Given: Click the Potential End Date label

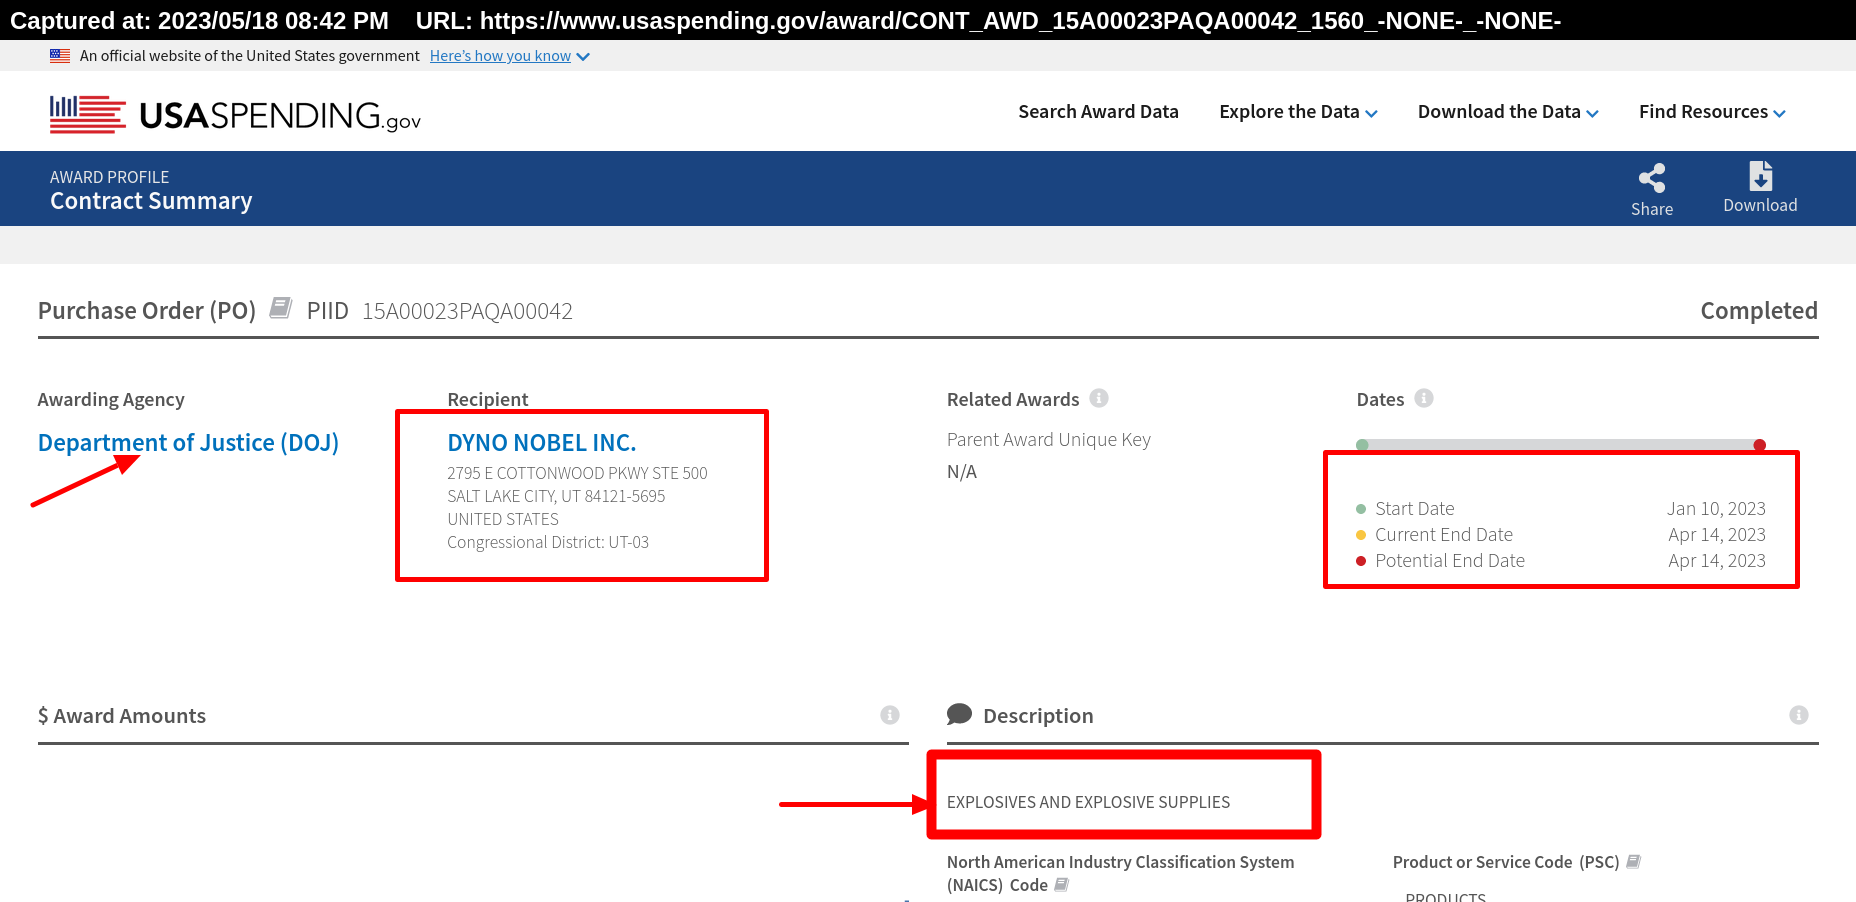Looking at the screenshot, I should 1450,561.
